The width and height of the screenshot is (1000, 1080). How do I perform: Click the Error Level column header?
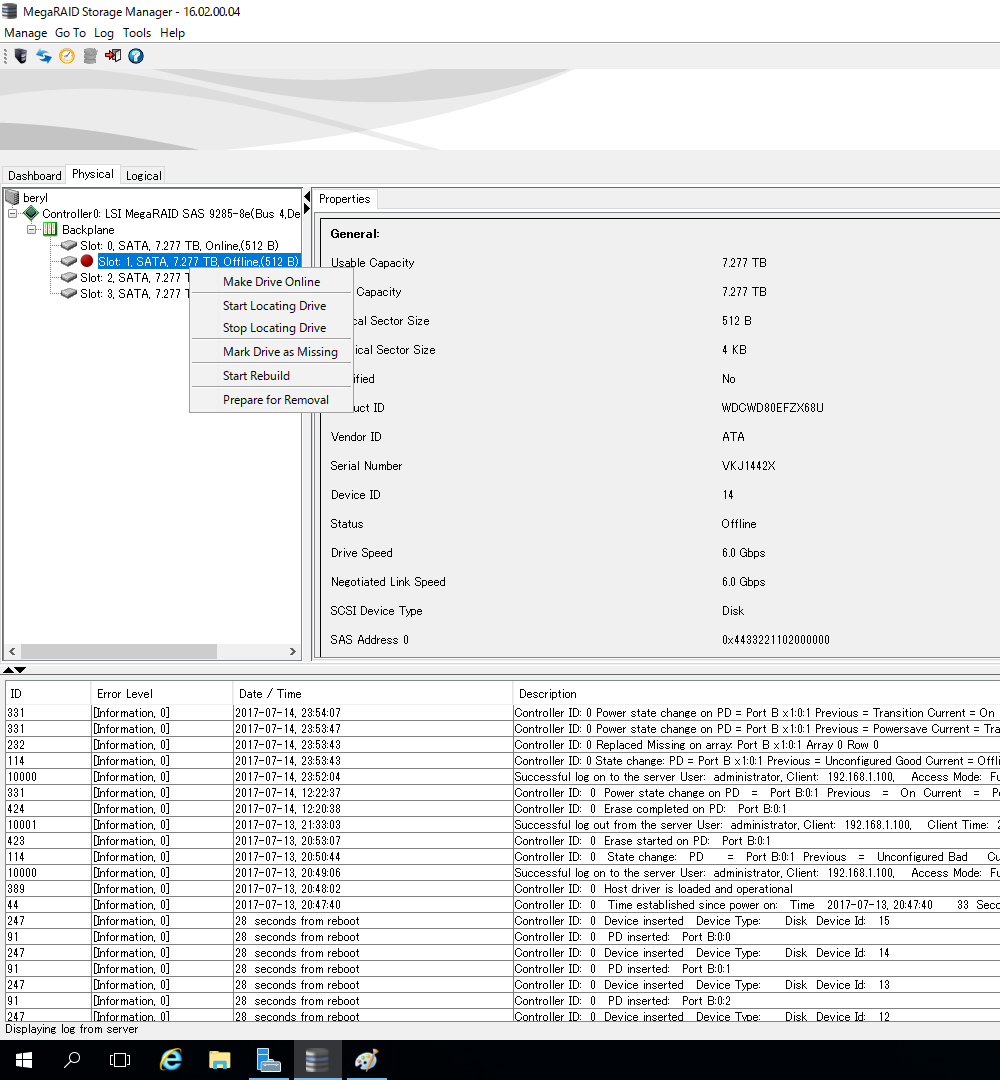click(162, 694)
